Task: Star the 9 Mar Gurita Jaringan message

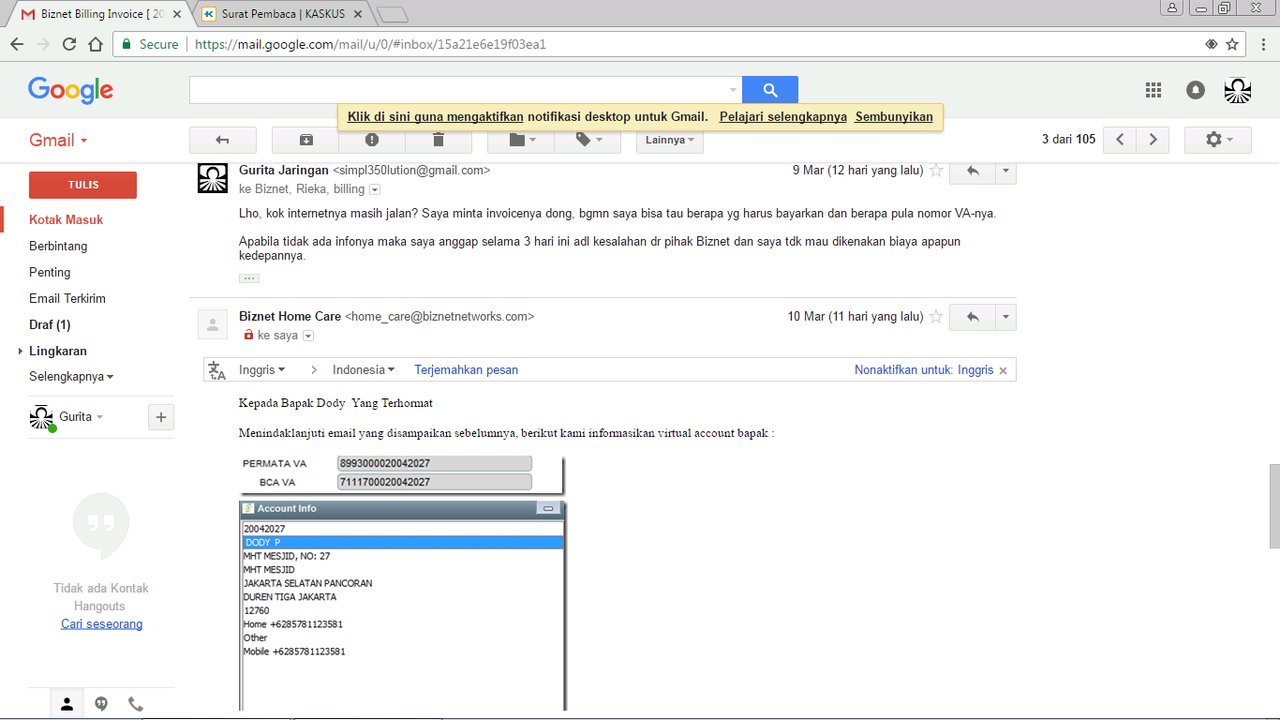Action: tap(936, 171)
